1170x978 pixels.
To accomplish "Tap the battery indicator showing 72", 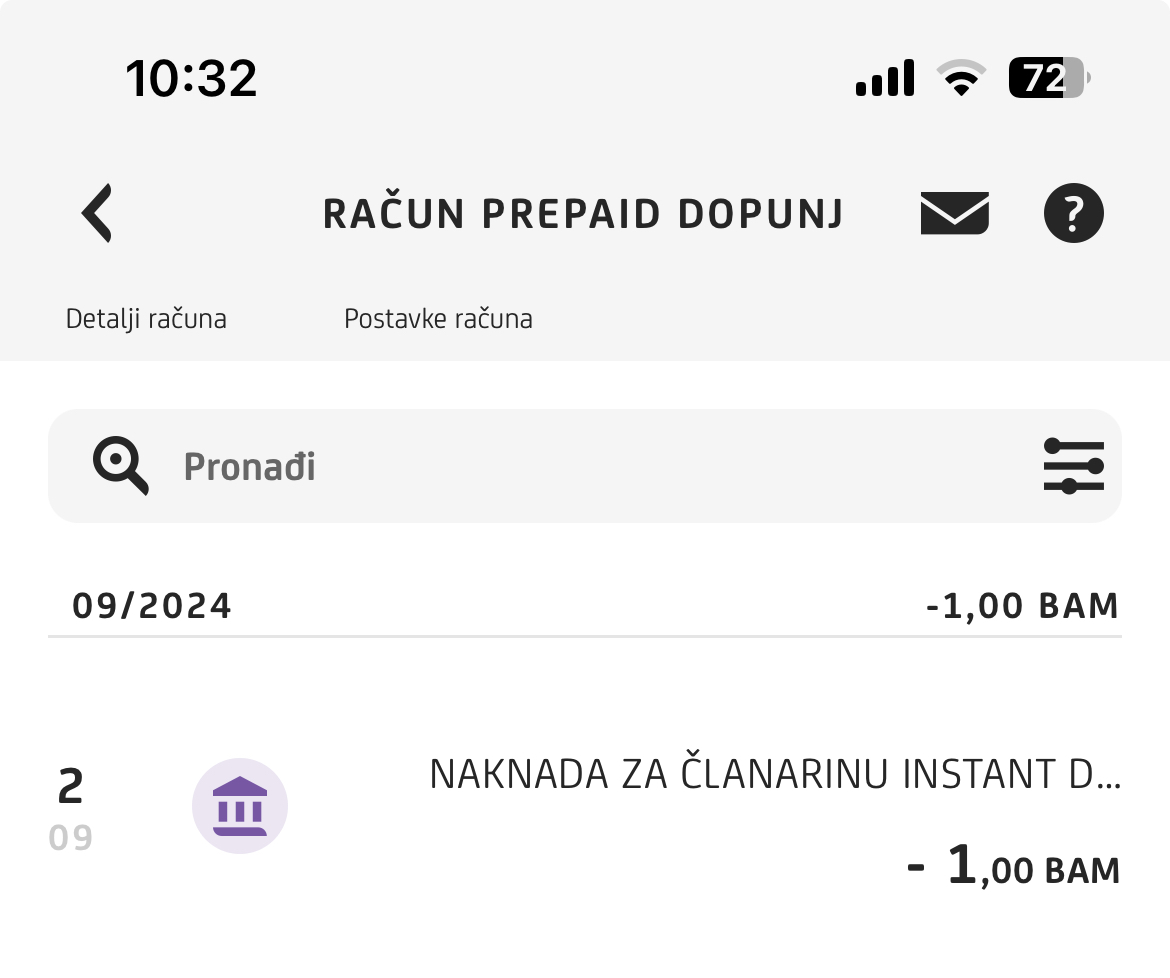I will coord(1048,78).
